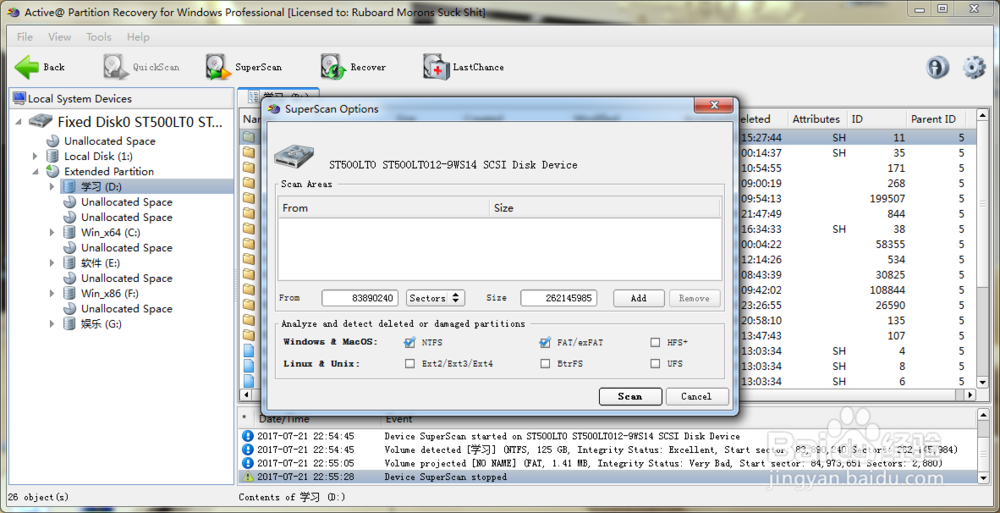Enable the HFS+ checkbox

[x=655, y=343]
